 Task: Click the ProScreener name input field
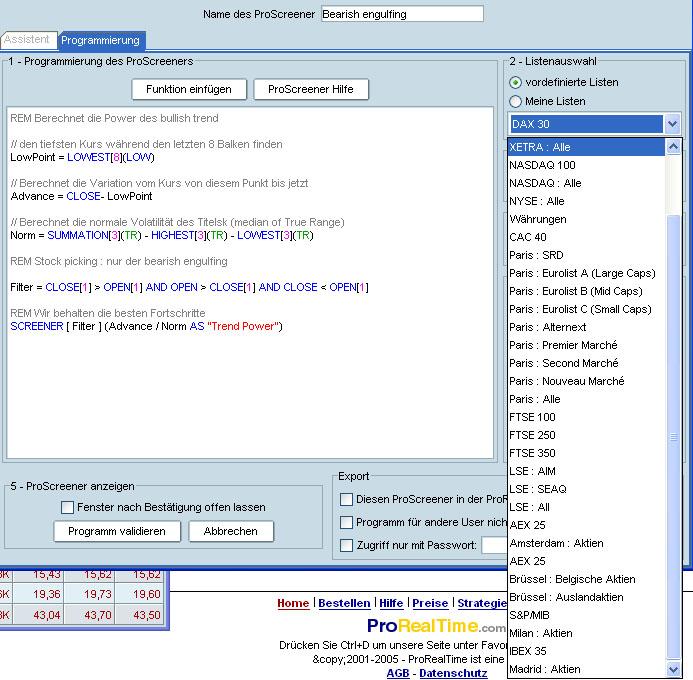(x=402, y=14)
